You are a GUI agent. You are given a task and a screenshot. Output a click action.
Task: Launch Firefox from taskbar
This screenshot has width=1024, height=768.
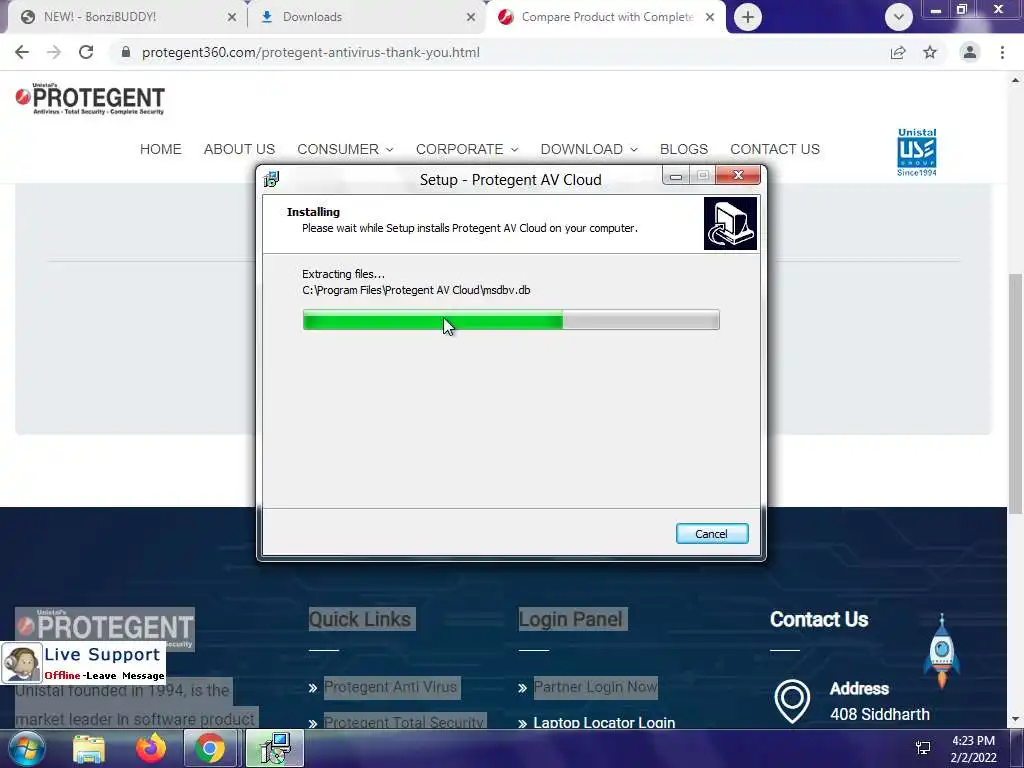point(151,748)
